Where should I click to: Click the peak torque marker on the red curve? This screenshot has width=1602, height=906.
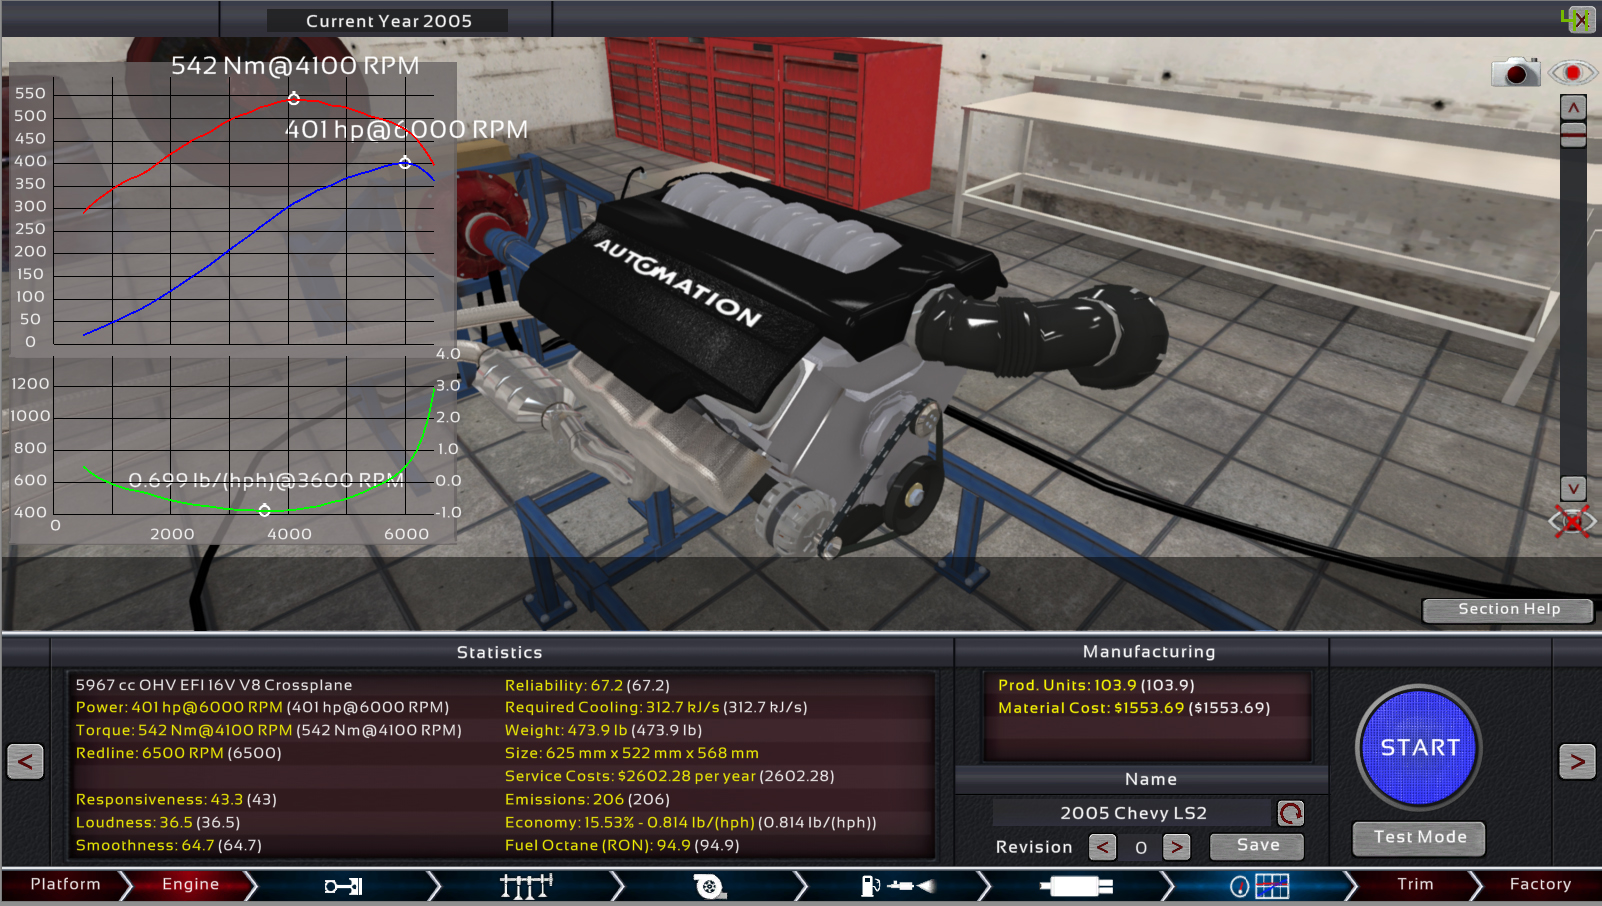tap(294, 98)
